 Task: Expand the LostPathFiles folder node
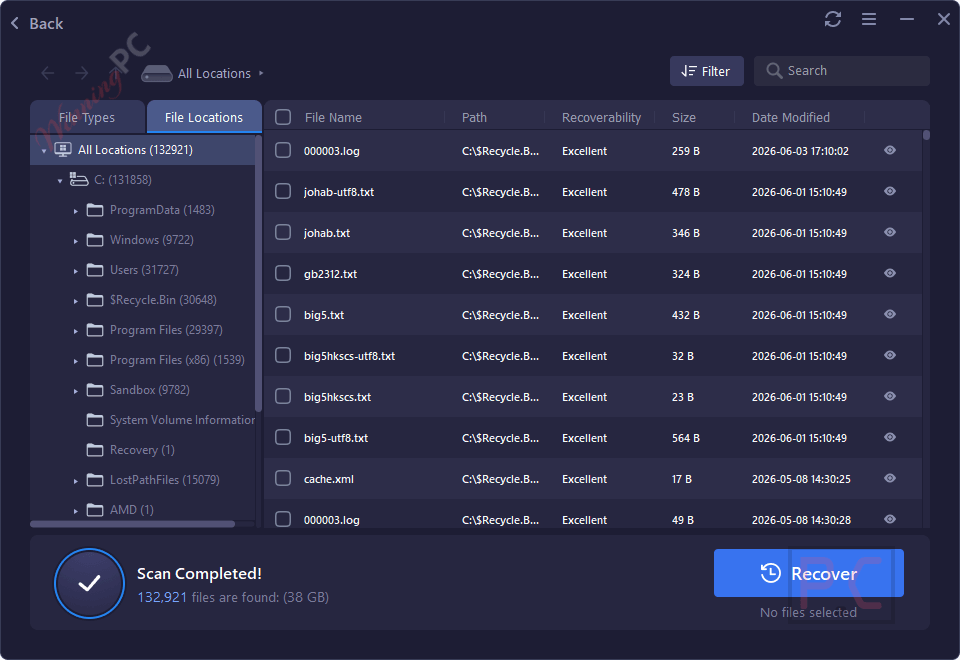(x=75, y=481)
